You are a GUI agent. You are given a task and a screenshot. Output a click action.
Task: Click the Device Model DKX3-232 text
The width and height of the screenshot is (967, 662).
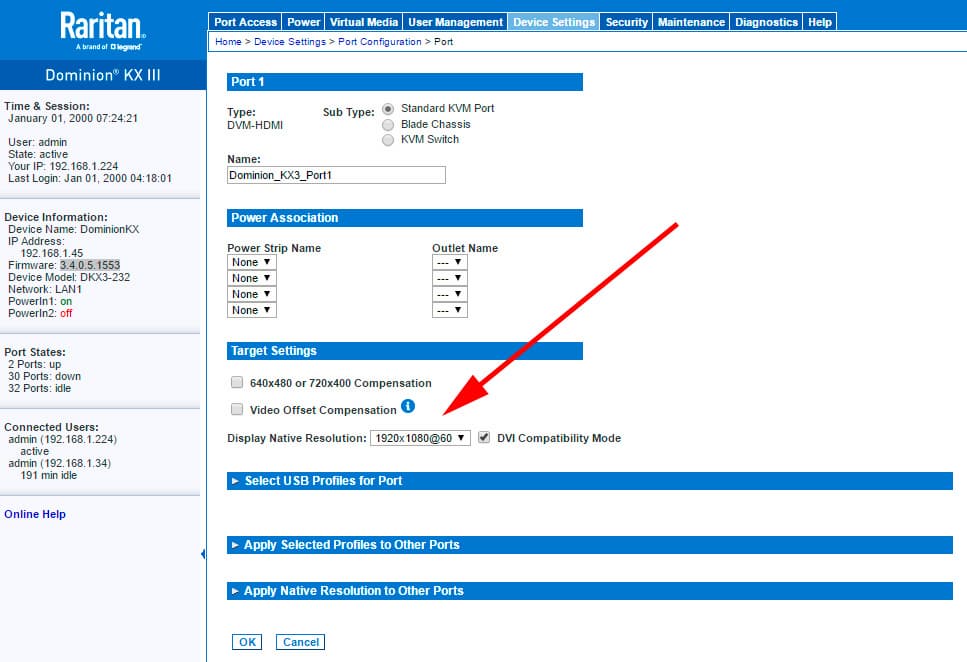click(69, 277)
